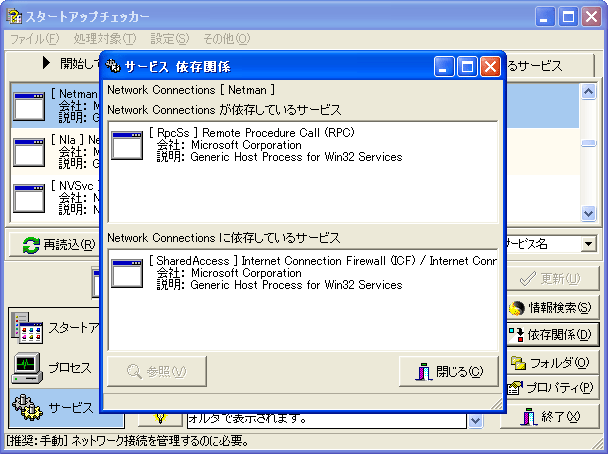608x454 pixels.
Task: Click the フォルダ(O) button
Action: [x=552, y=363]
